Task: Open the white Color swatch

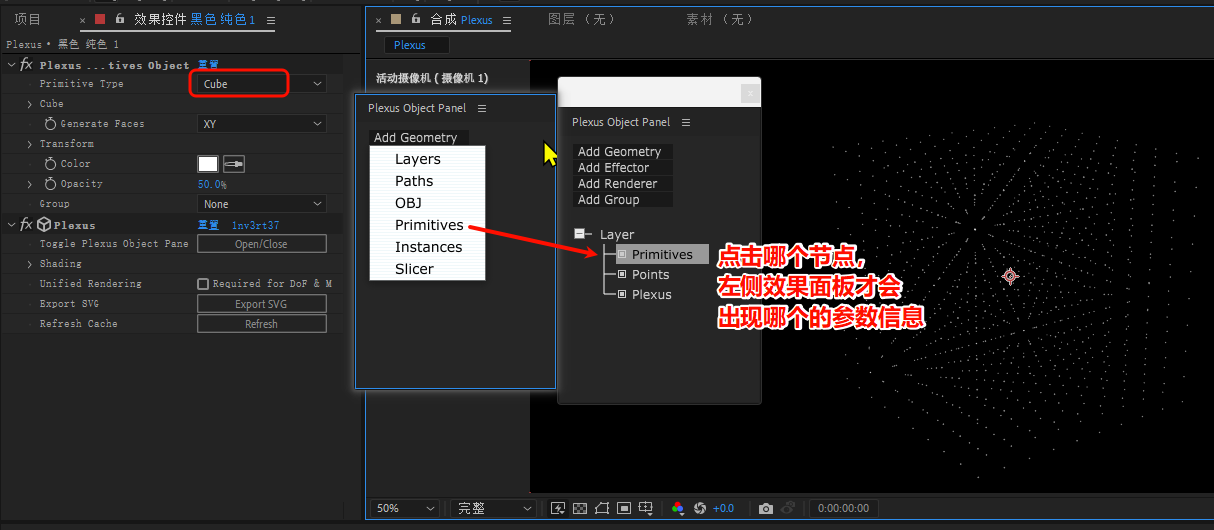Action: click(x=208, y=164)
